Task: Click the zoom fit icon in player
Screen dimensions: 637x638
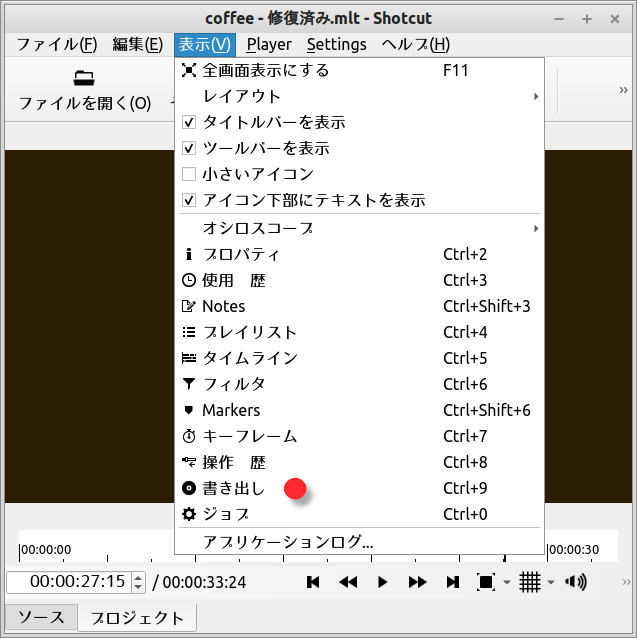Action: tap(486, 582)
